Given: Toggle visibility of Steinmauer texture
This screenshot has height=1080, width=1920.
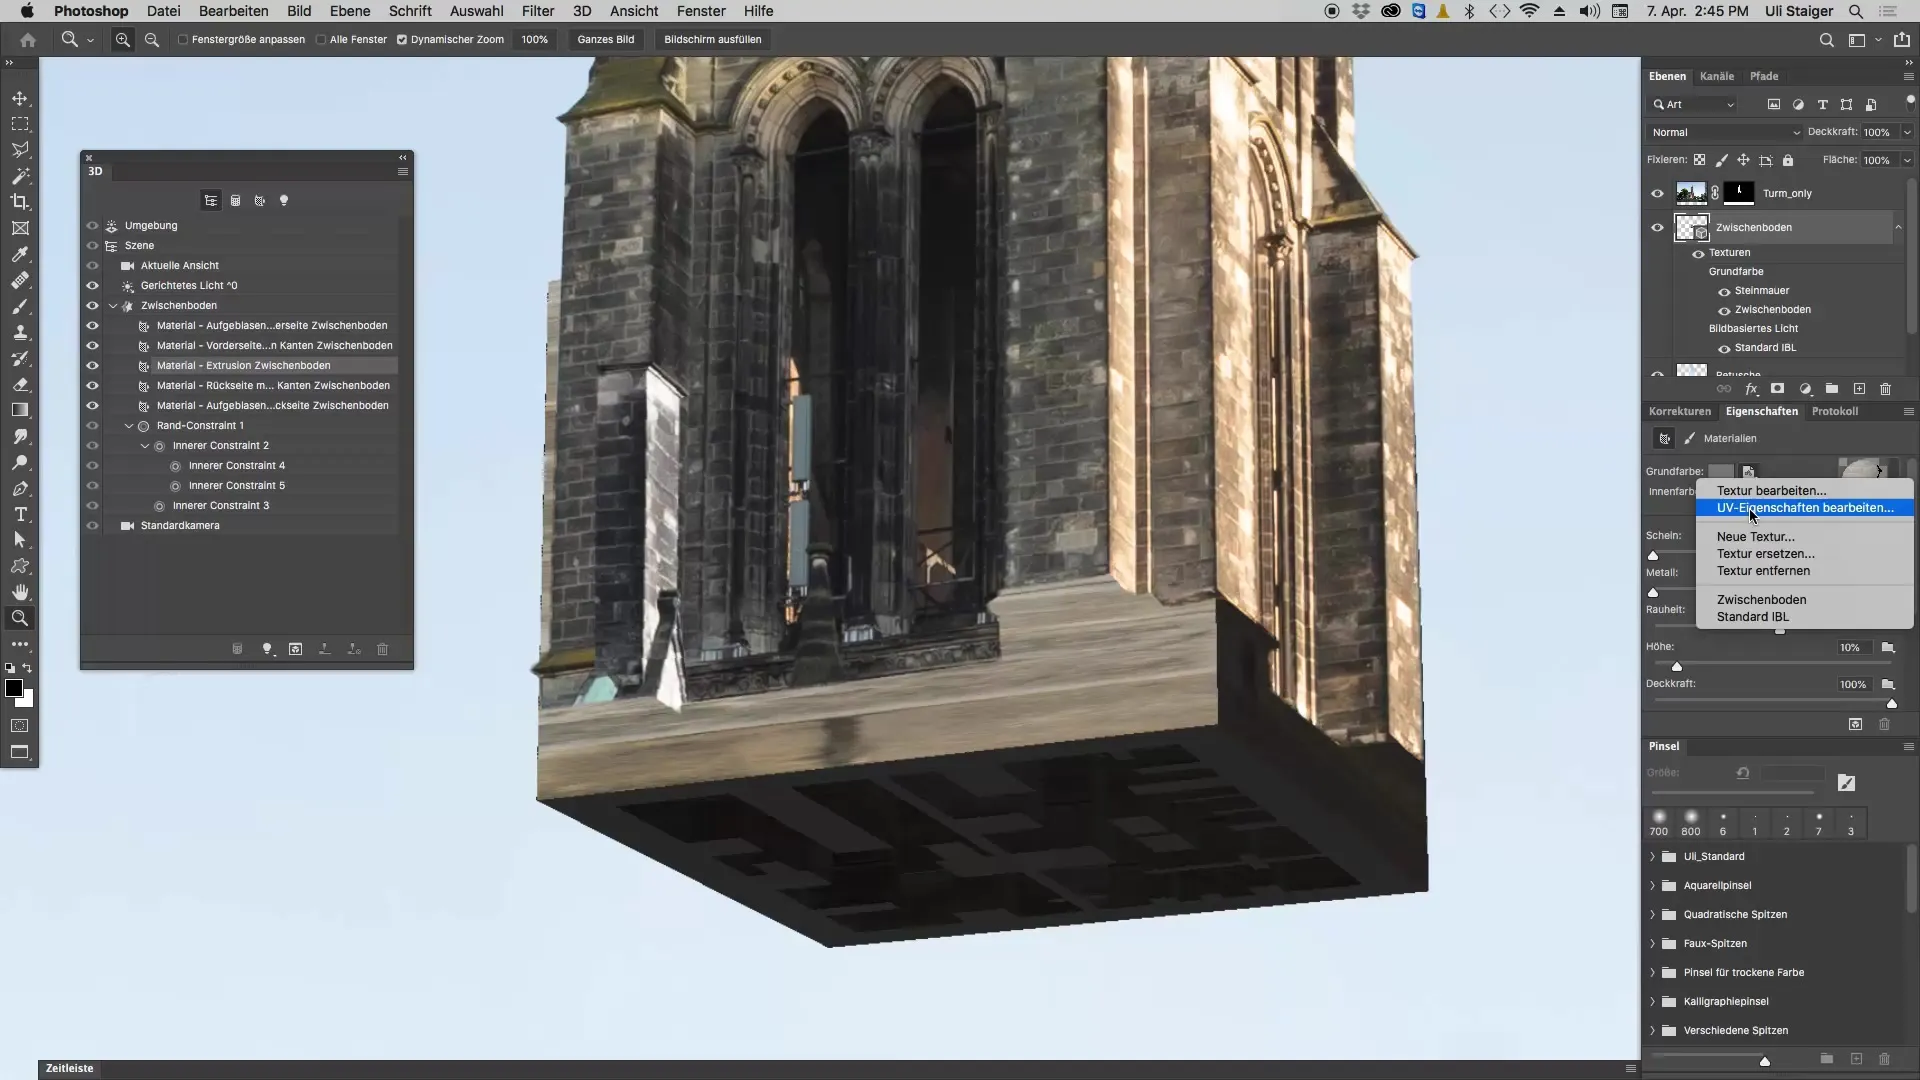Looking at the screenshot, I should pyautogui.click(x=1724, y=292).
